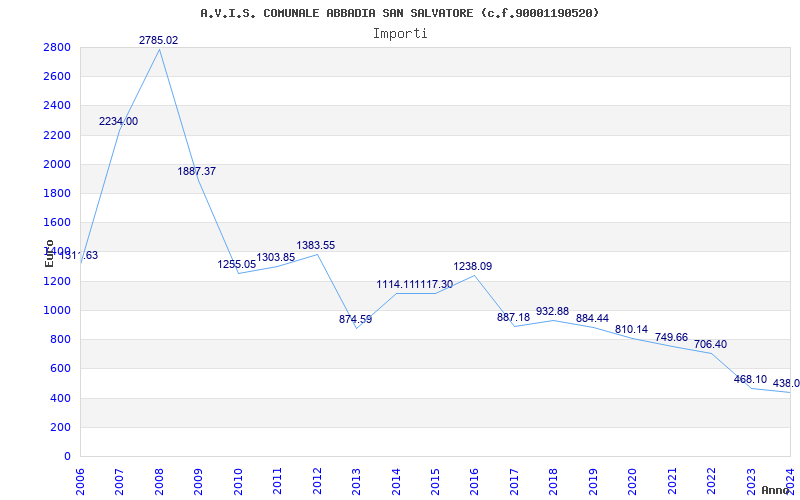
Task: Click the 887.18 data label
Action: (513, 317)
